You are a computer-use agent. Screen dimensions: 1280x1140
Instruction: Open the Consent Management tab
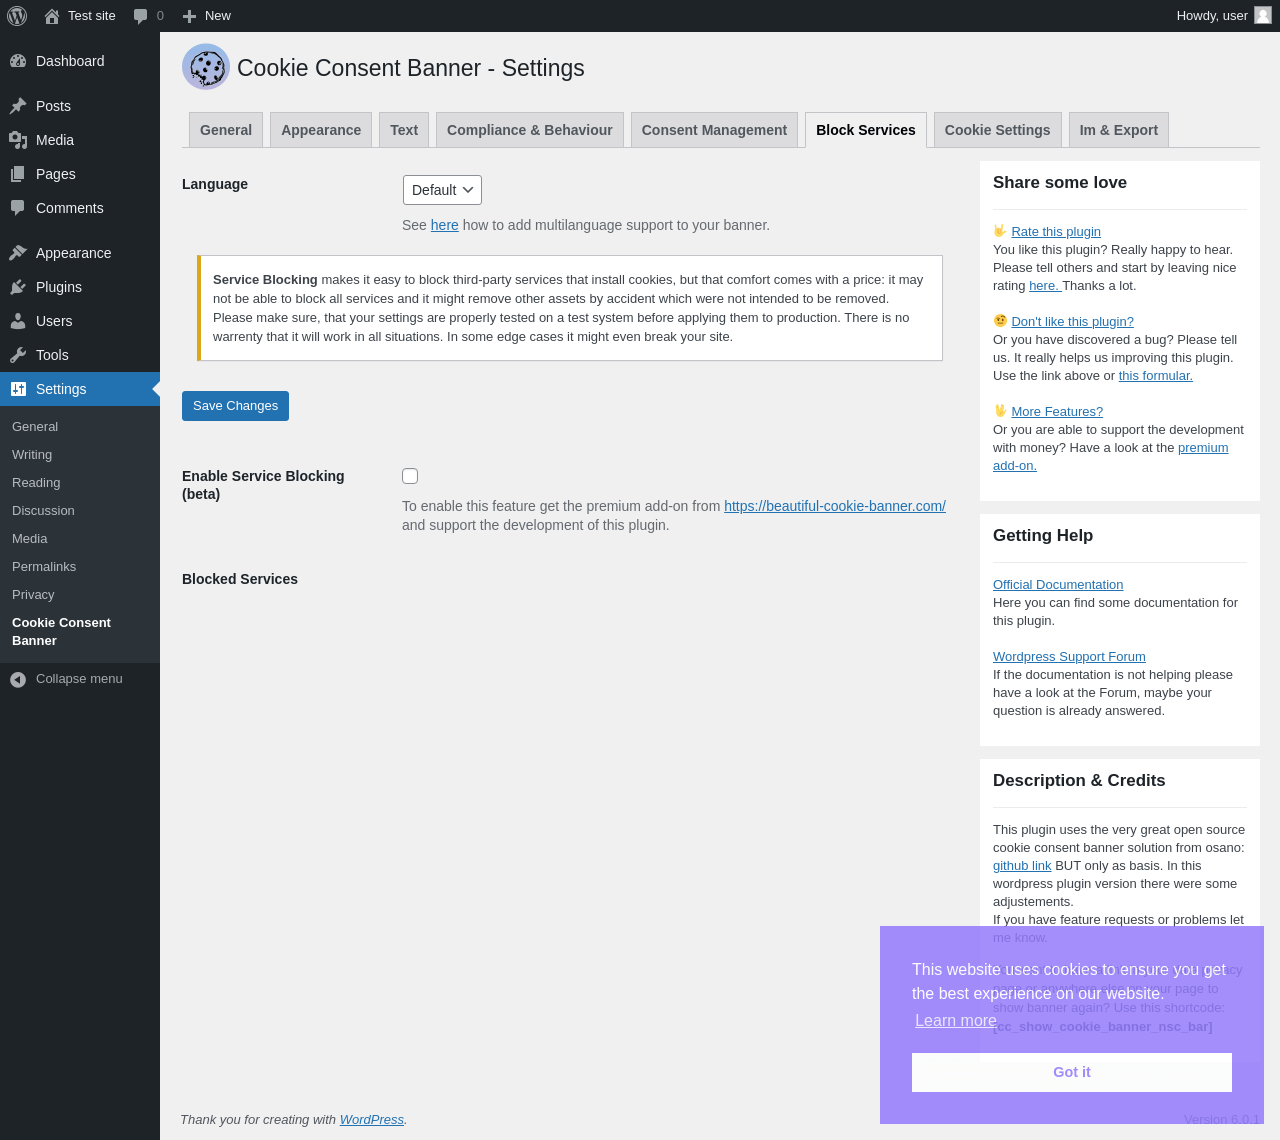pos(714,130)
